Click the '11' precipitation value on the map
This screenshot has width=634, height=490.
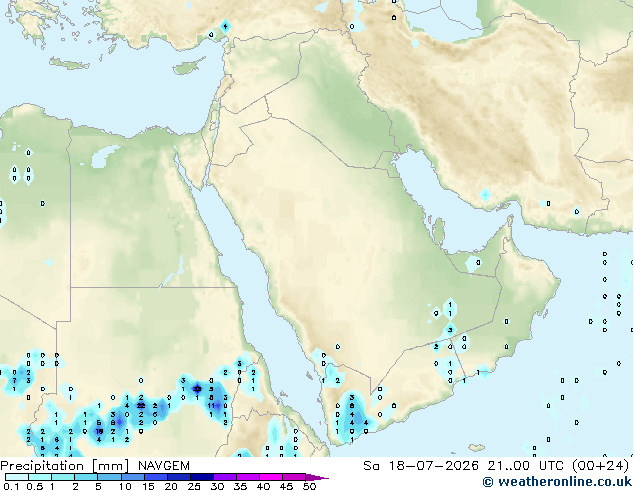211,406
